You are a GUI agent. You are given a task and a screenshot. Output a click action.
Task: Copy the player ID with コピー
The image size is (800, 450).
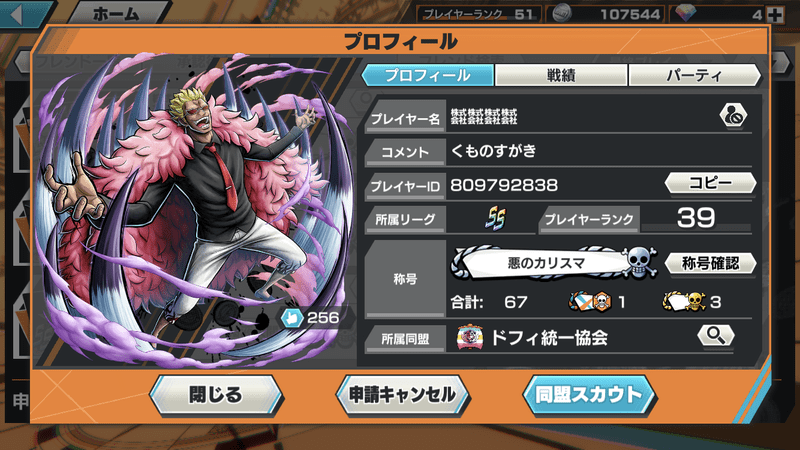click(710, 183)
